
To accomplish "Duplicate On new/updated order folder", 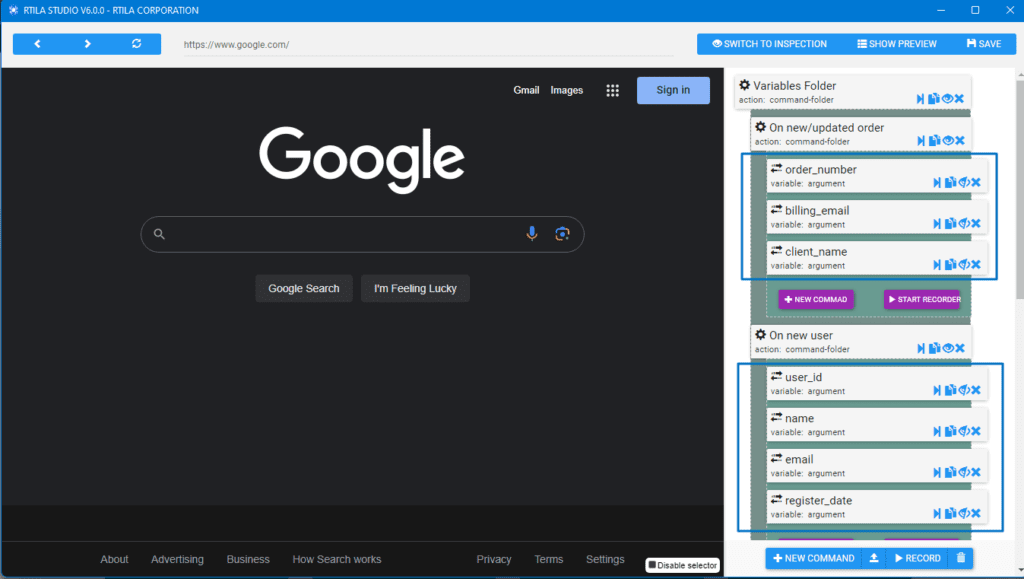I will (x=935, y=140).
